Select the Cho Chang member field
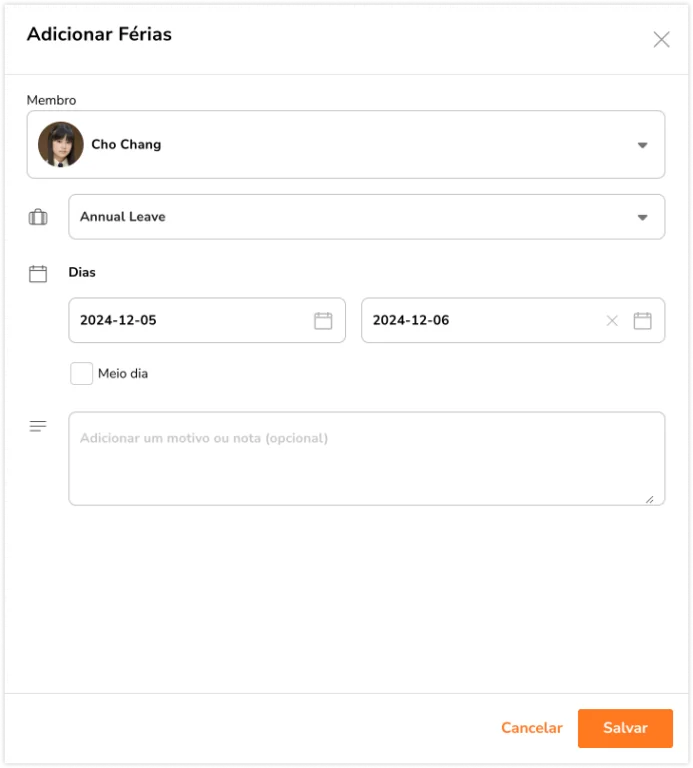This screenshot has height=768, width=693. click(346, 144)
